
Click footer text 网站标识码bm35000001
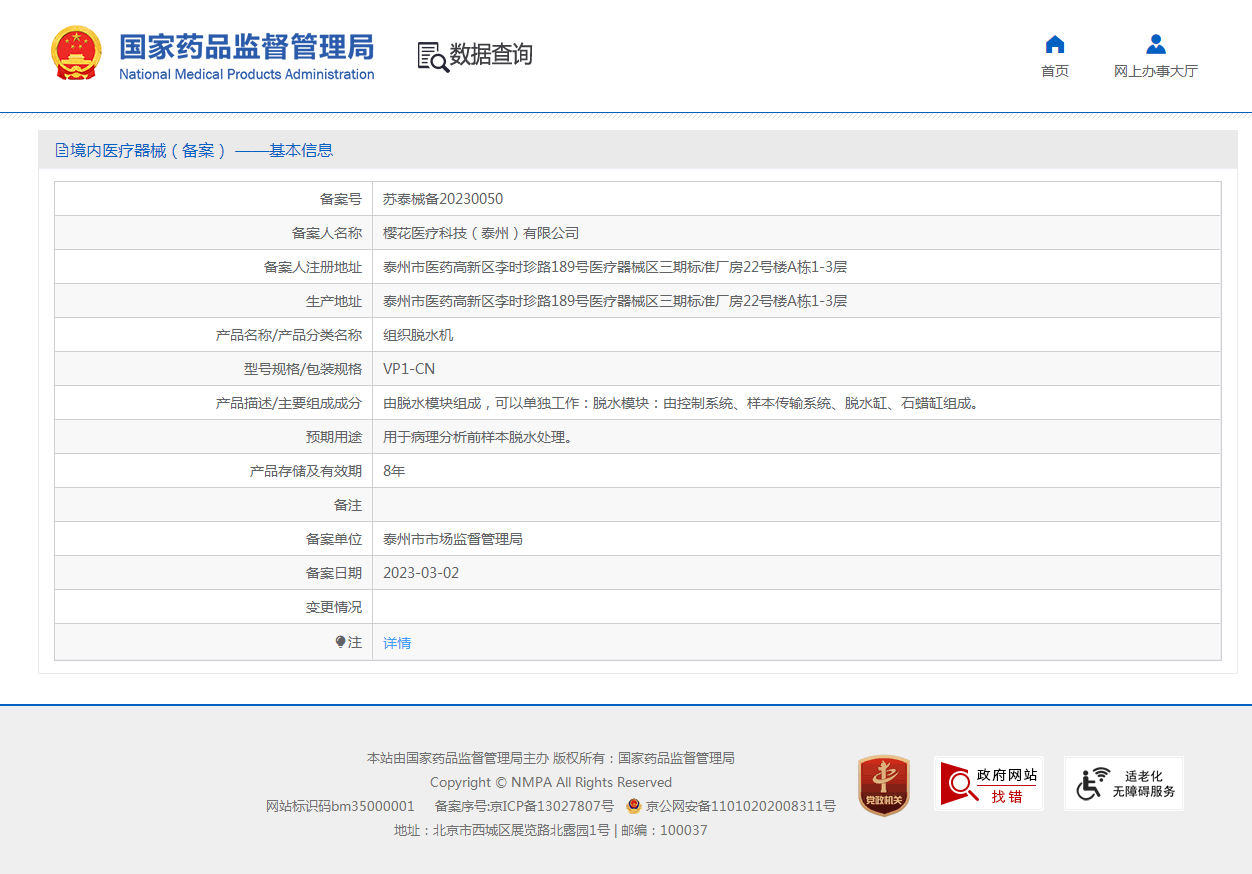(x=340, y=806)
